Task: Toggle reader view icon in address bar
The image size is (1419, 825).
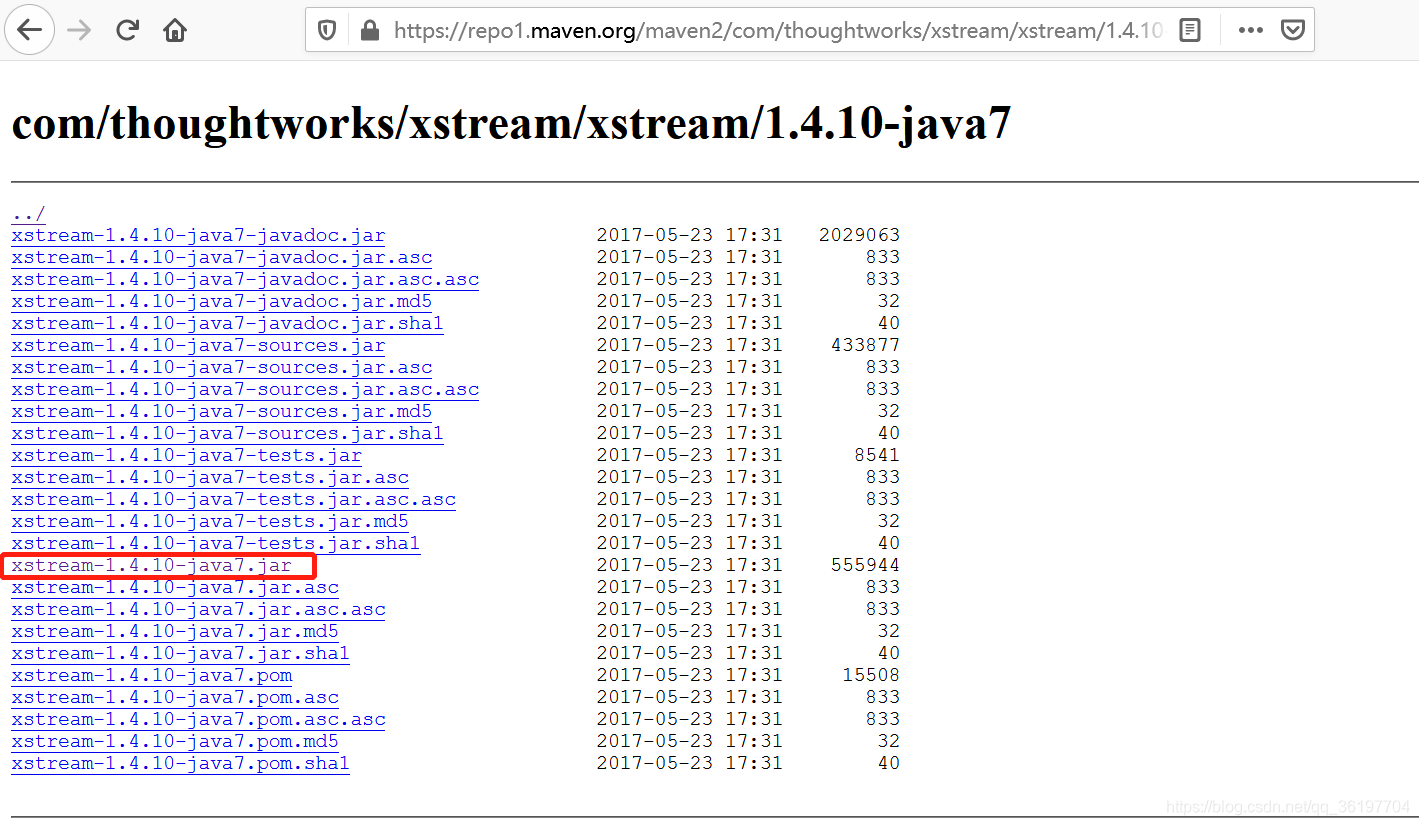Action: [1190, 30]
